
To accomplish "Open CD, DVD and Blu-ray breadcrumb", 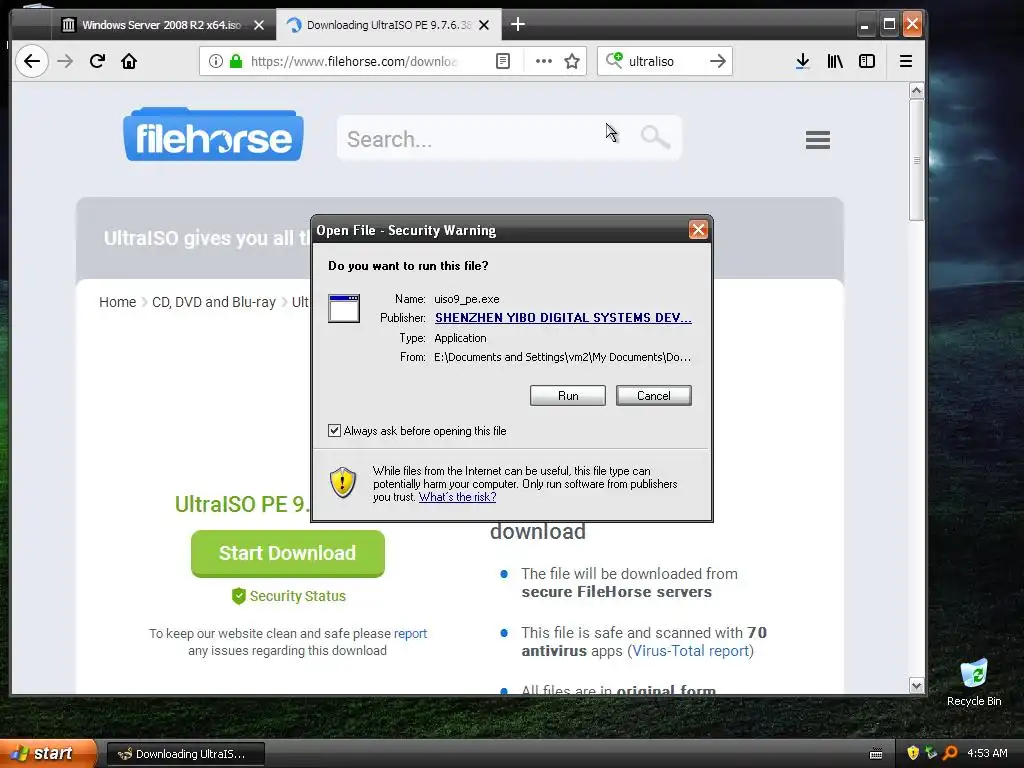I will 214,302.
